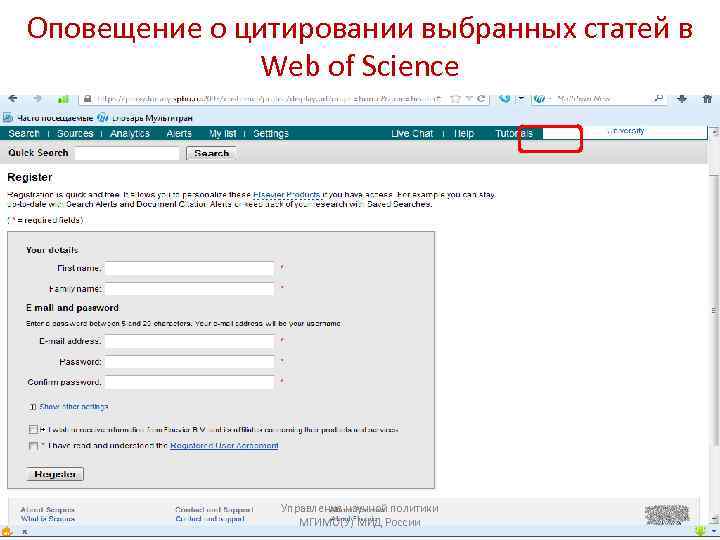Click the magnifier in browser search box

[x=658, y=98]
